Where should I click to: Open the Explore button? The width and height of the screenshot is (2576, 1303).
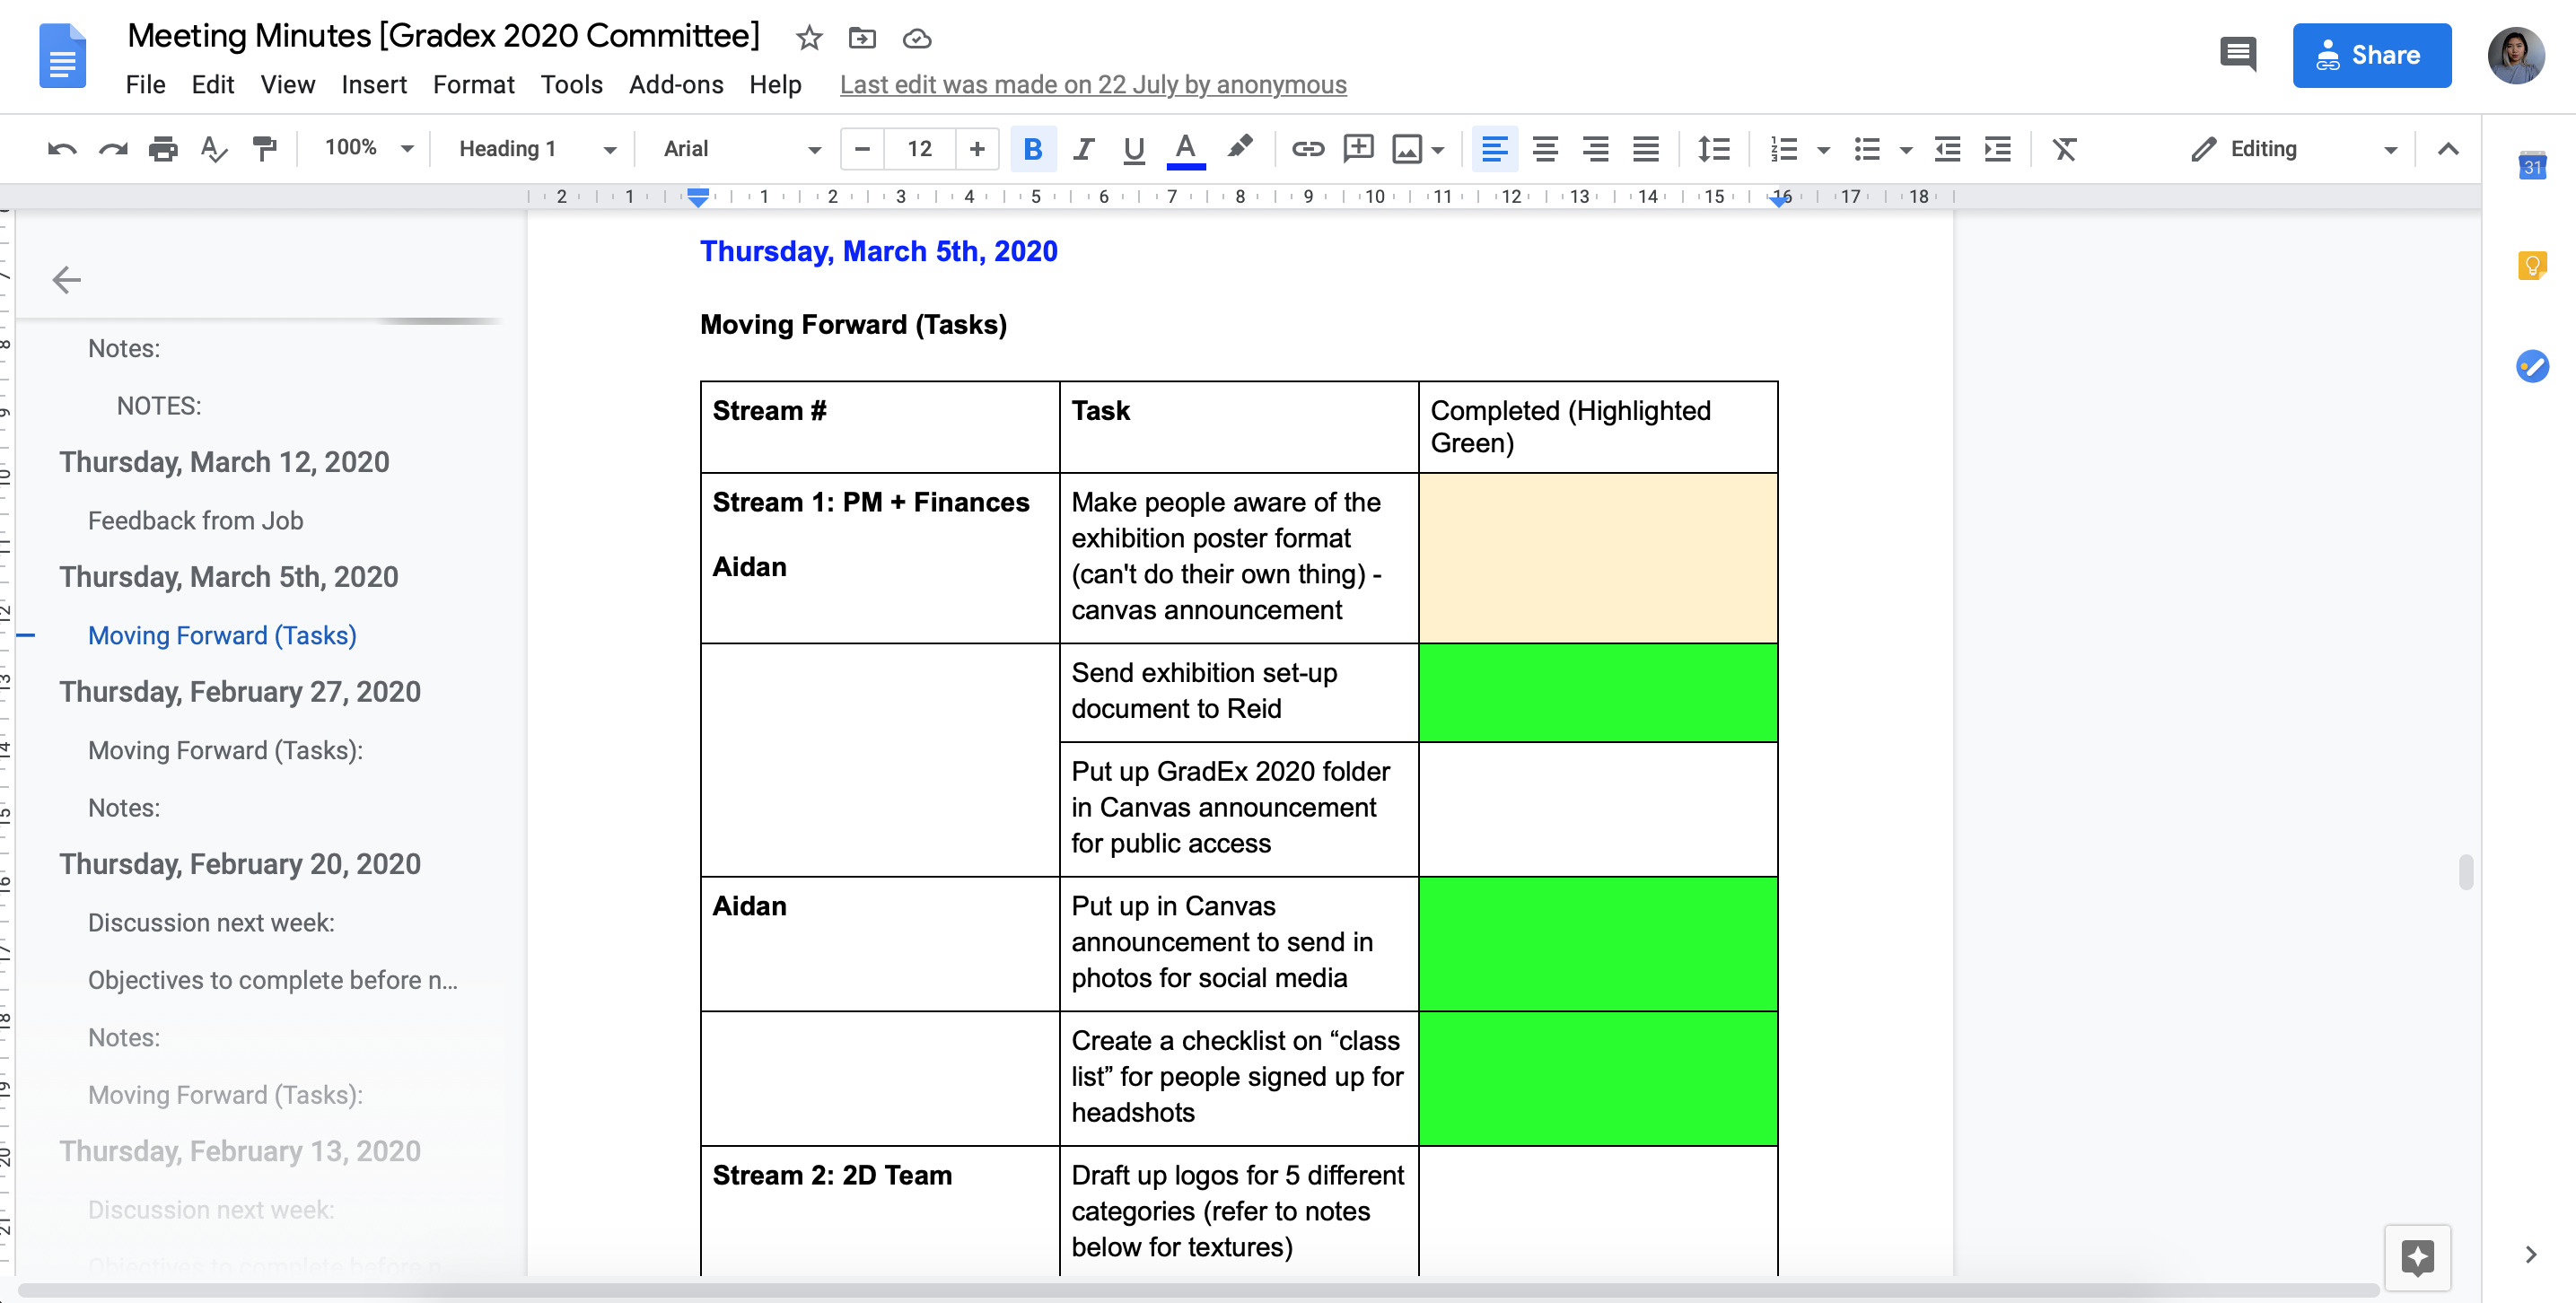point(2418,1258)
